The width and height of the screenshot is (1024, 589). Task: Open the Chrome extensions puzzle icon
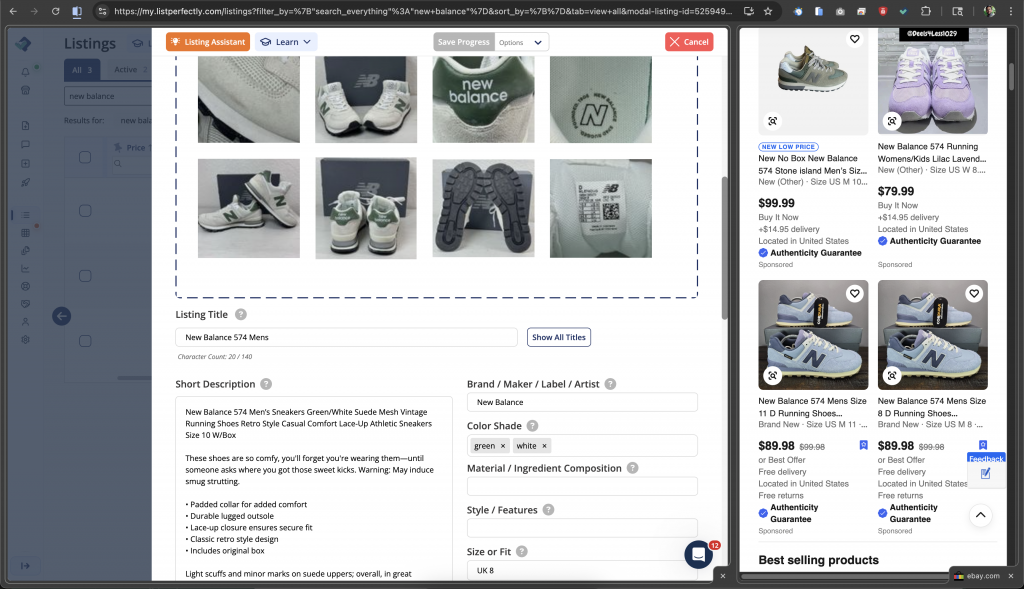[925, 12]
